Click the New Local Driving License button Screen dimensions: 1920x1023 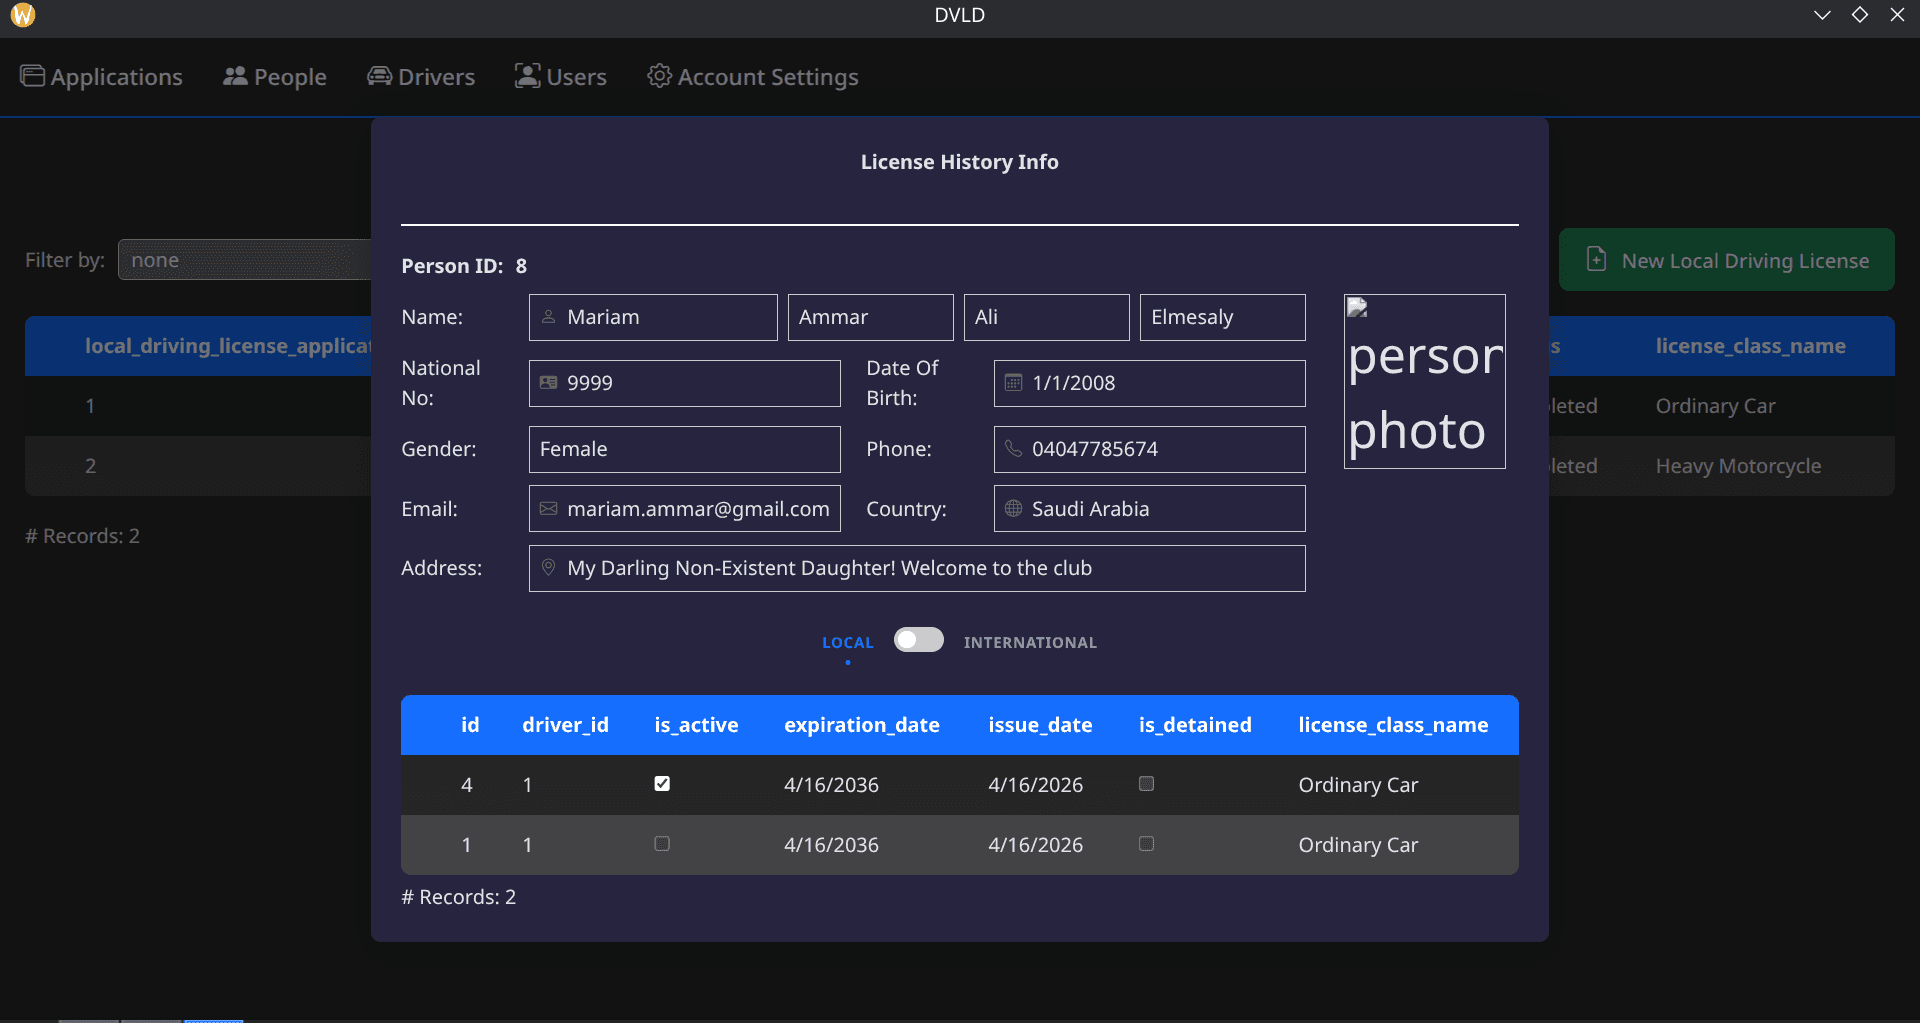[x=1727, y=260]
